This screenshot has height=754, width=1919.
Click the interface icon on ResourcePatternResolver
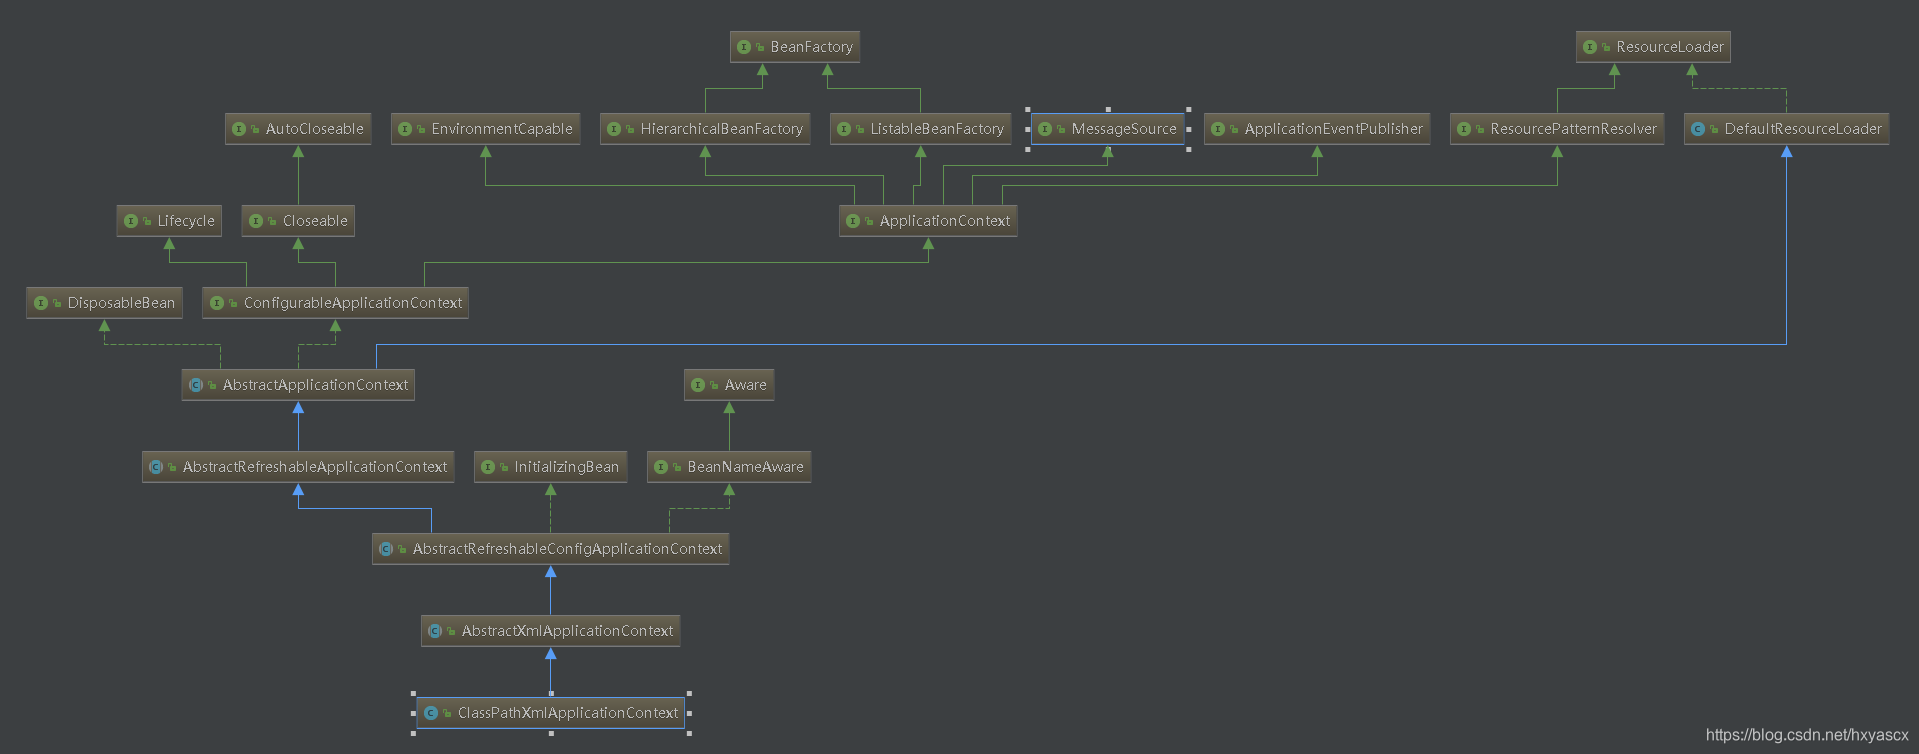(1464, 129)
